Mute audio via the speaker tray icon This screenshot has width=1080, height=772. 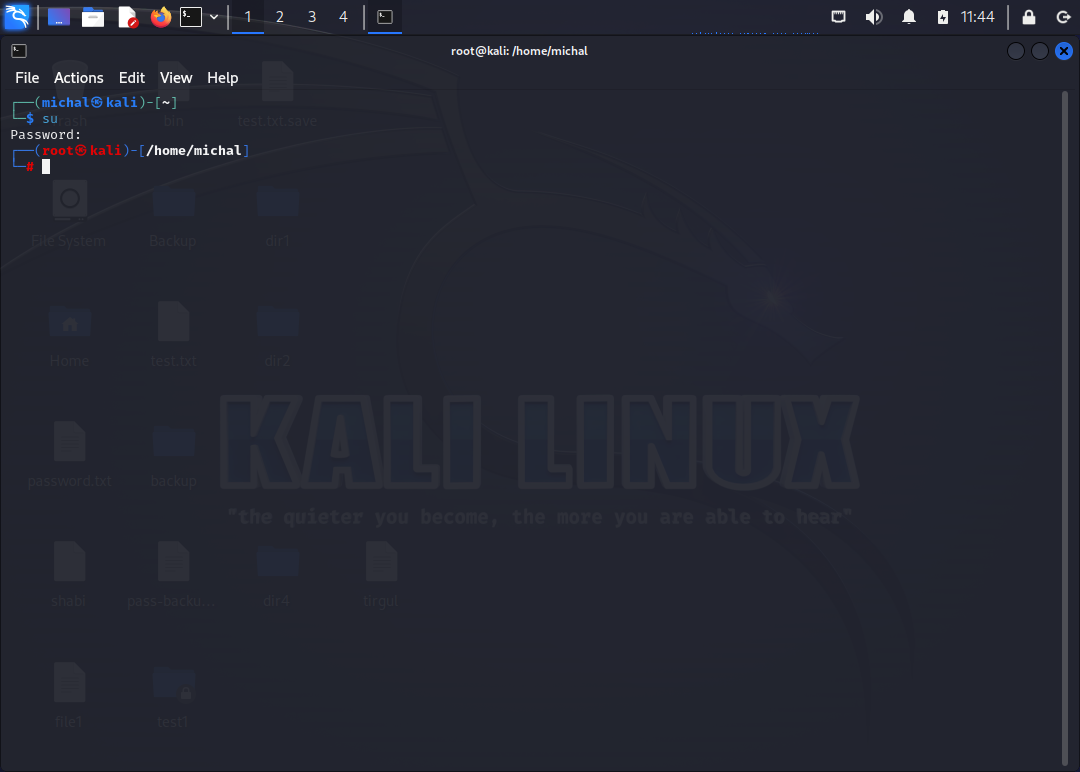pyautogui.click(x=873, y=16)
